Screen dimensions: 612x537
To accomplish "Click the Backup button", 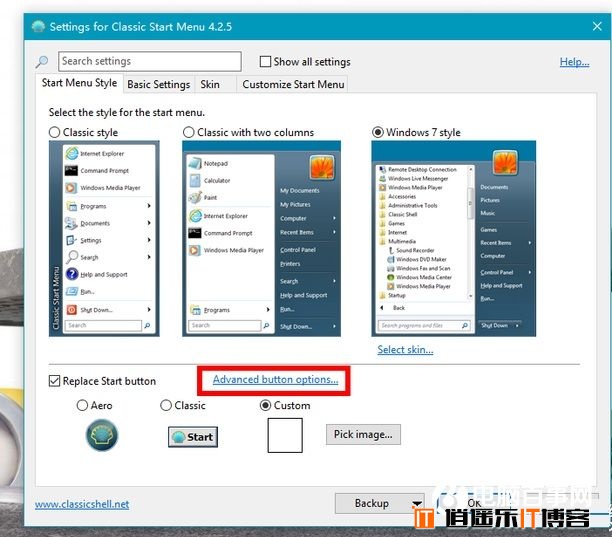I will click(x=379, y=503).
